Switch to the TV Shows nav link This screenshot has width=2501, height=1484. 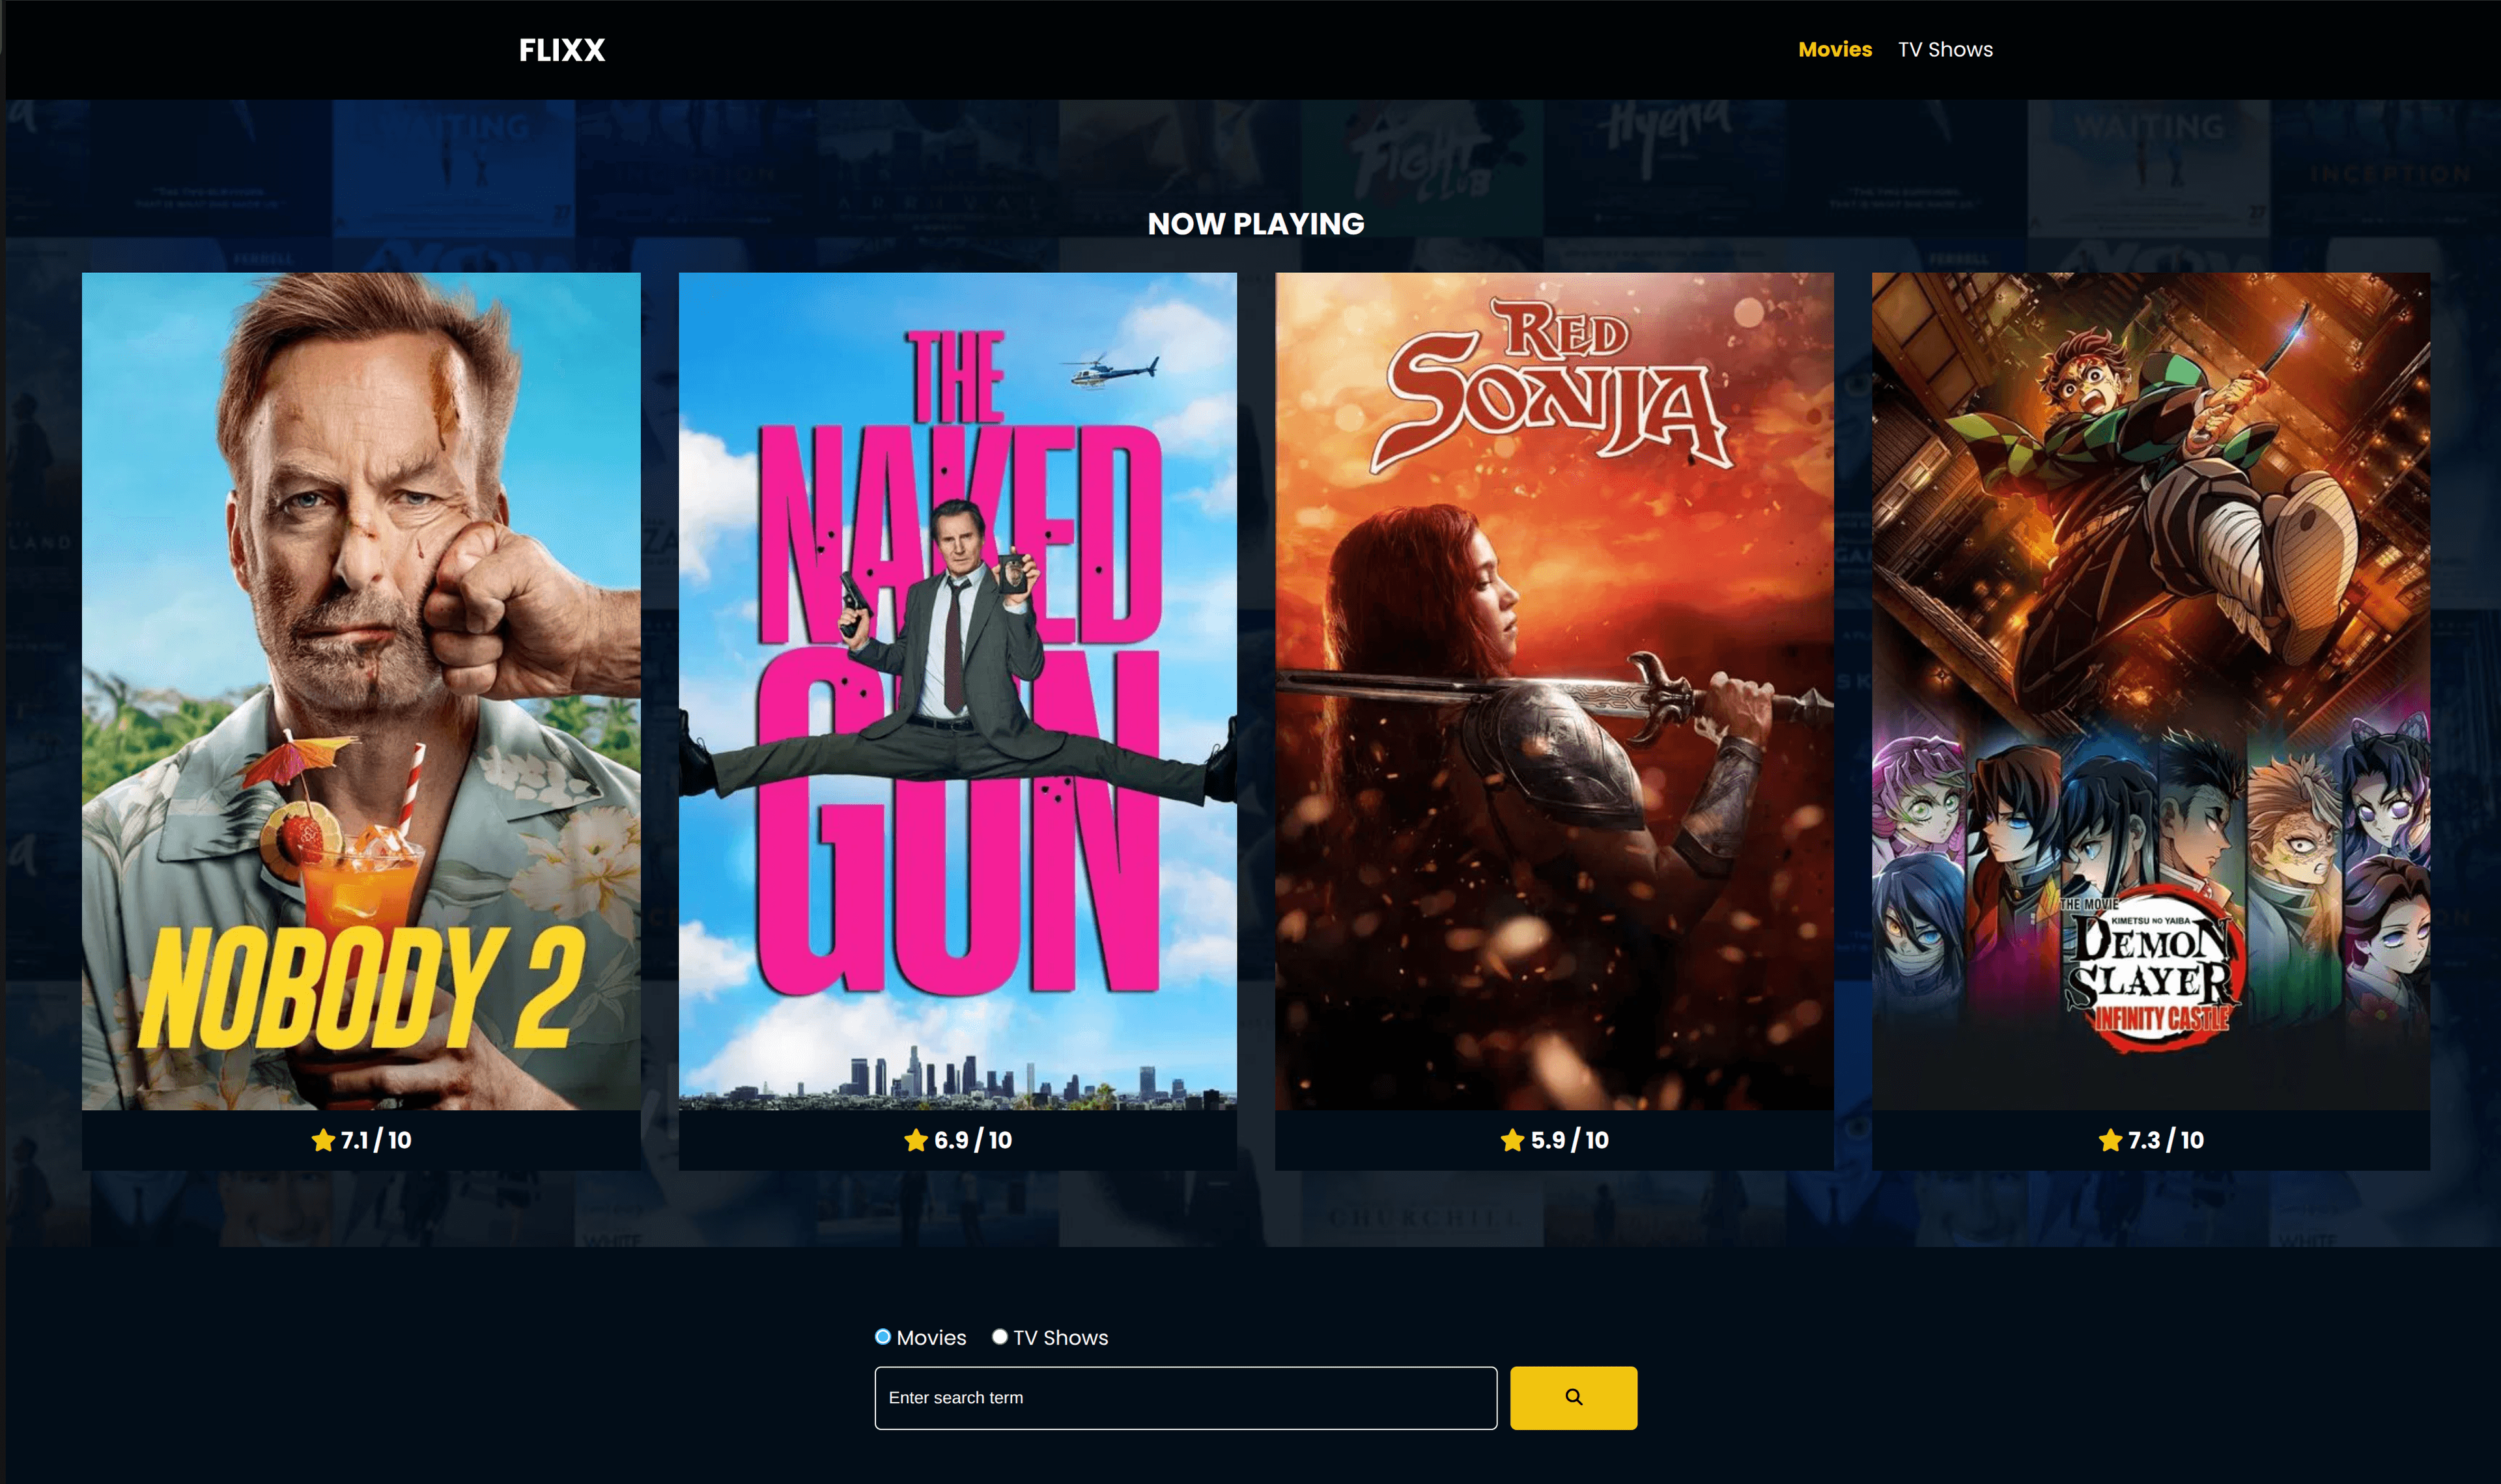[1944, 49]
